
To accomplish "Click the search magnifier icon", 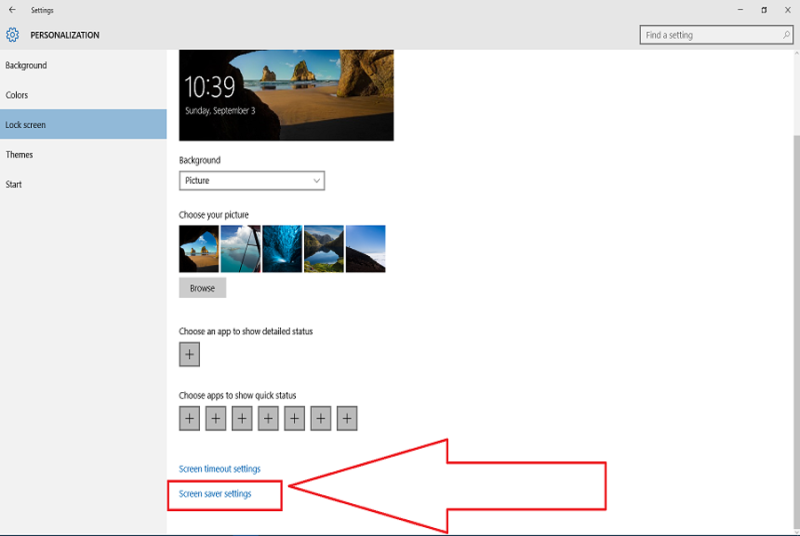I will 786,35.
